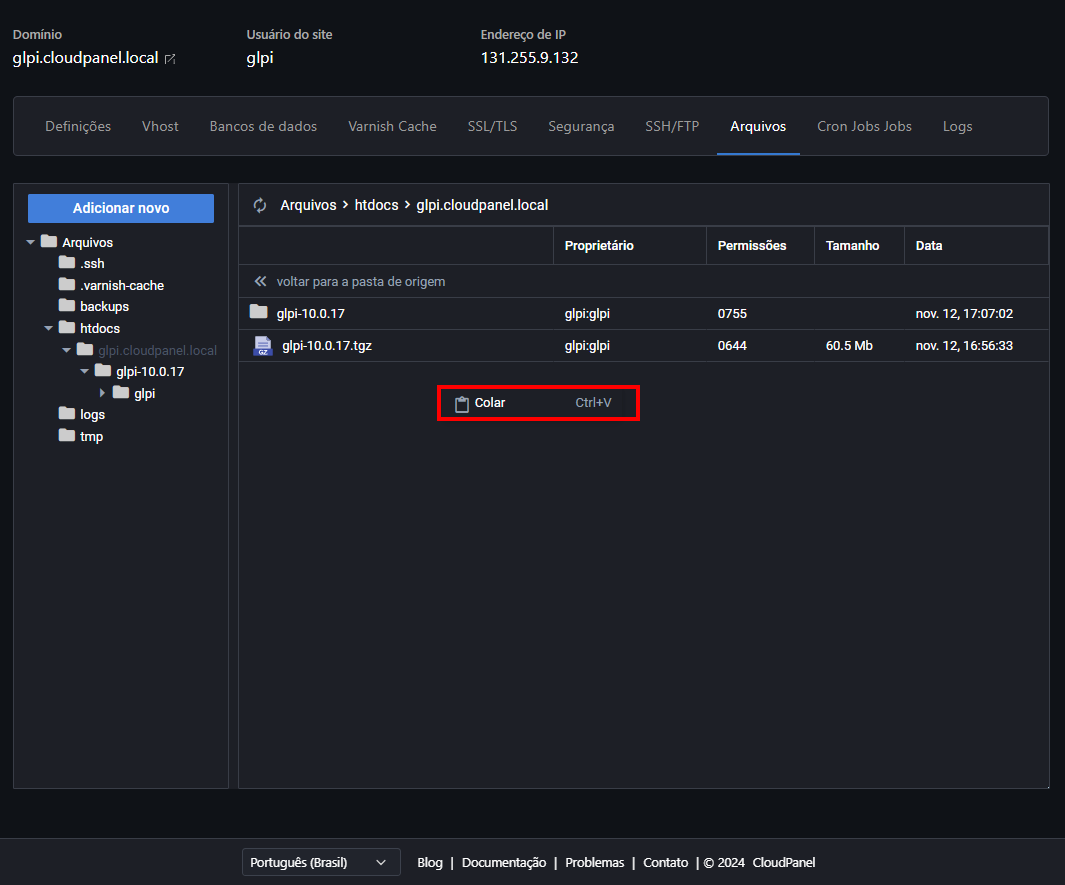Click htdocs in the breadcrumb path
1065x885 pixels.
click(x=377, y=205)
